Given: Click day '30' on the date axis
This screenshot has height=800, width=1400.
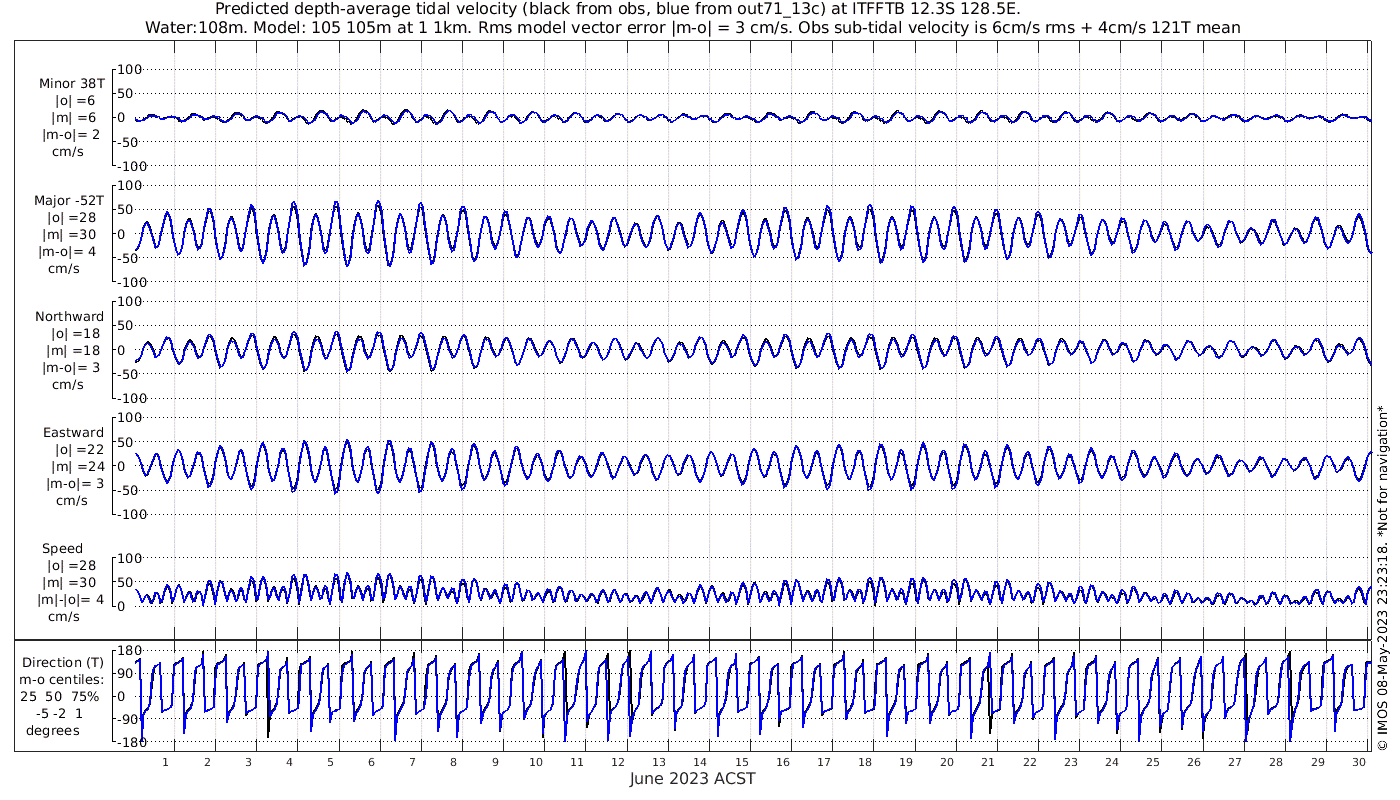Looking at the screenshot, I should 1358,761.
